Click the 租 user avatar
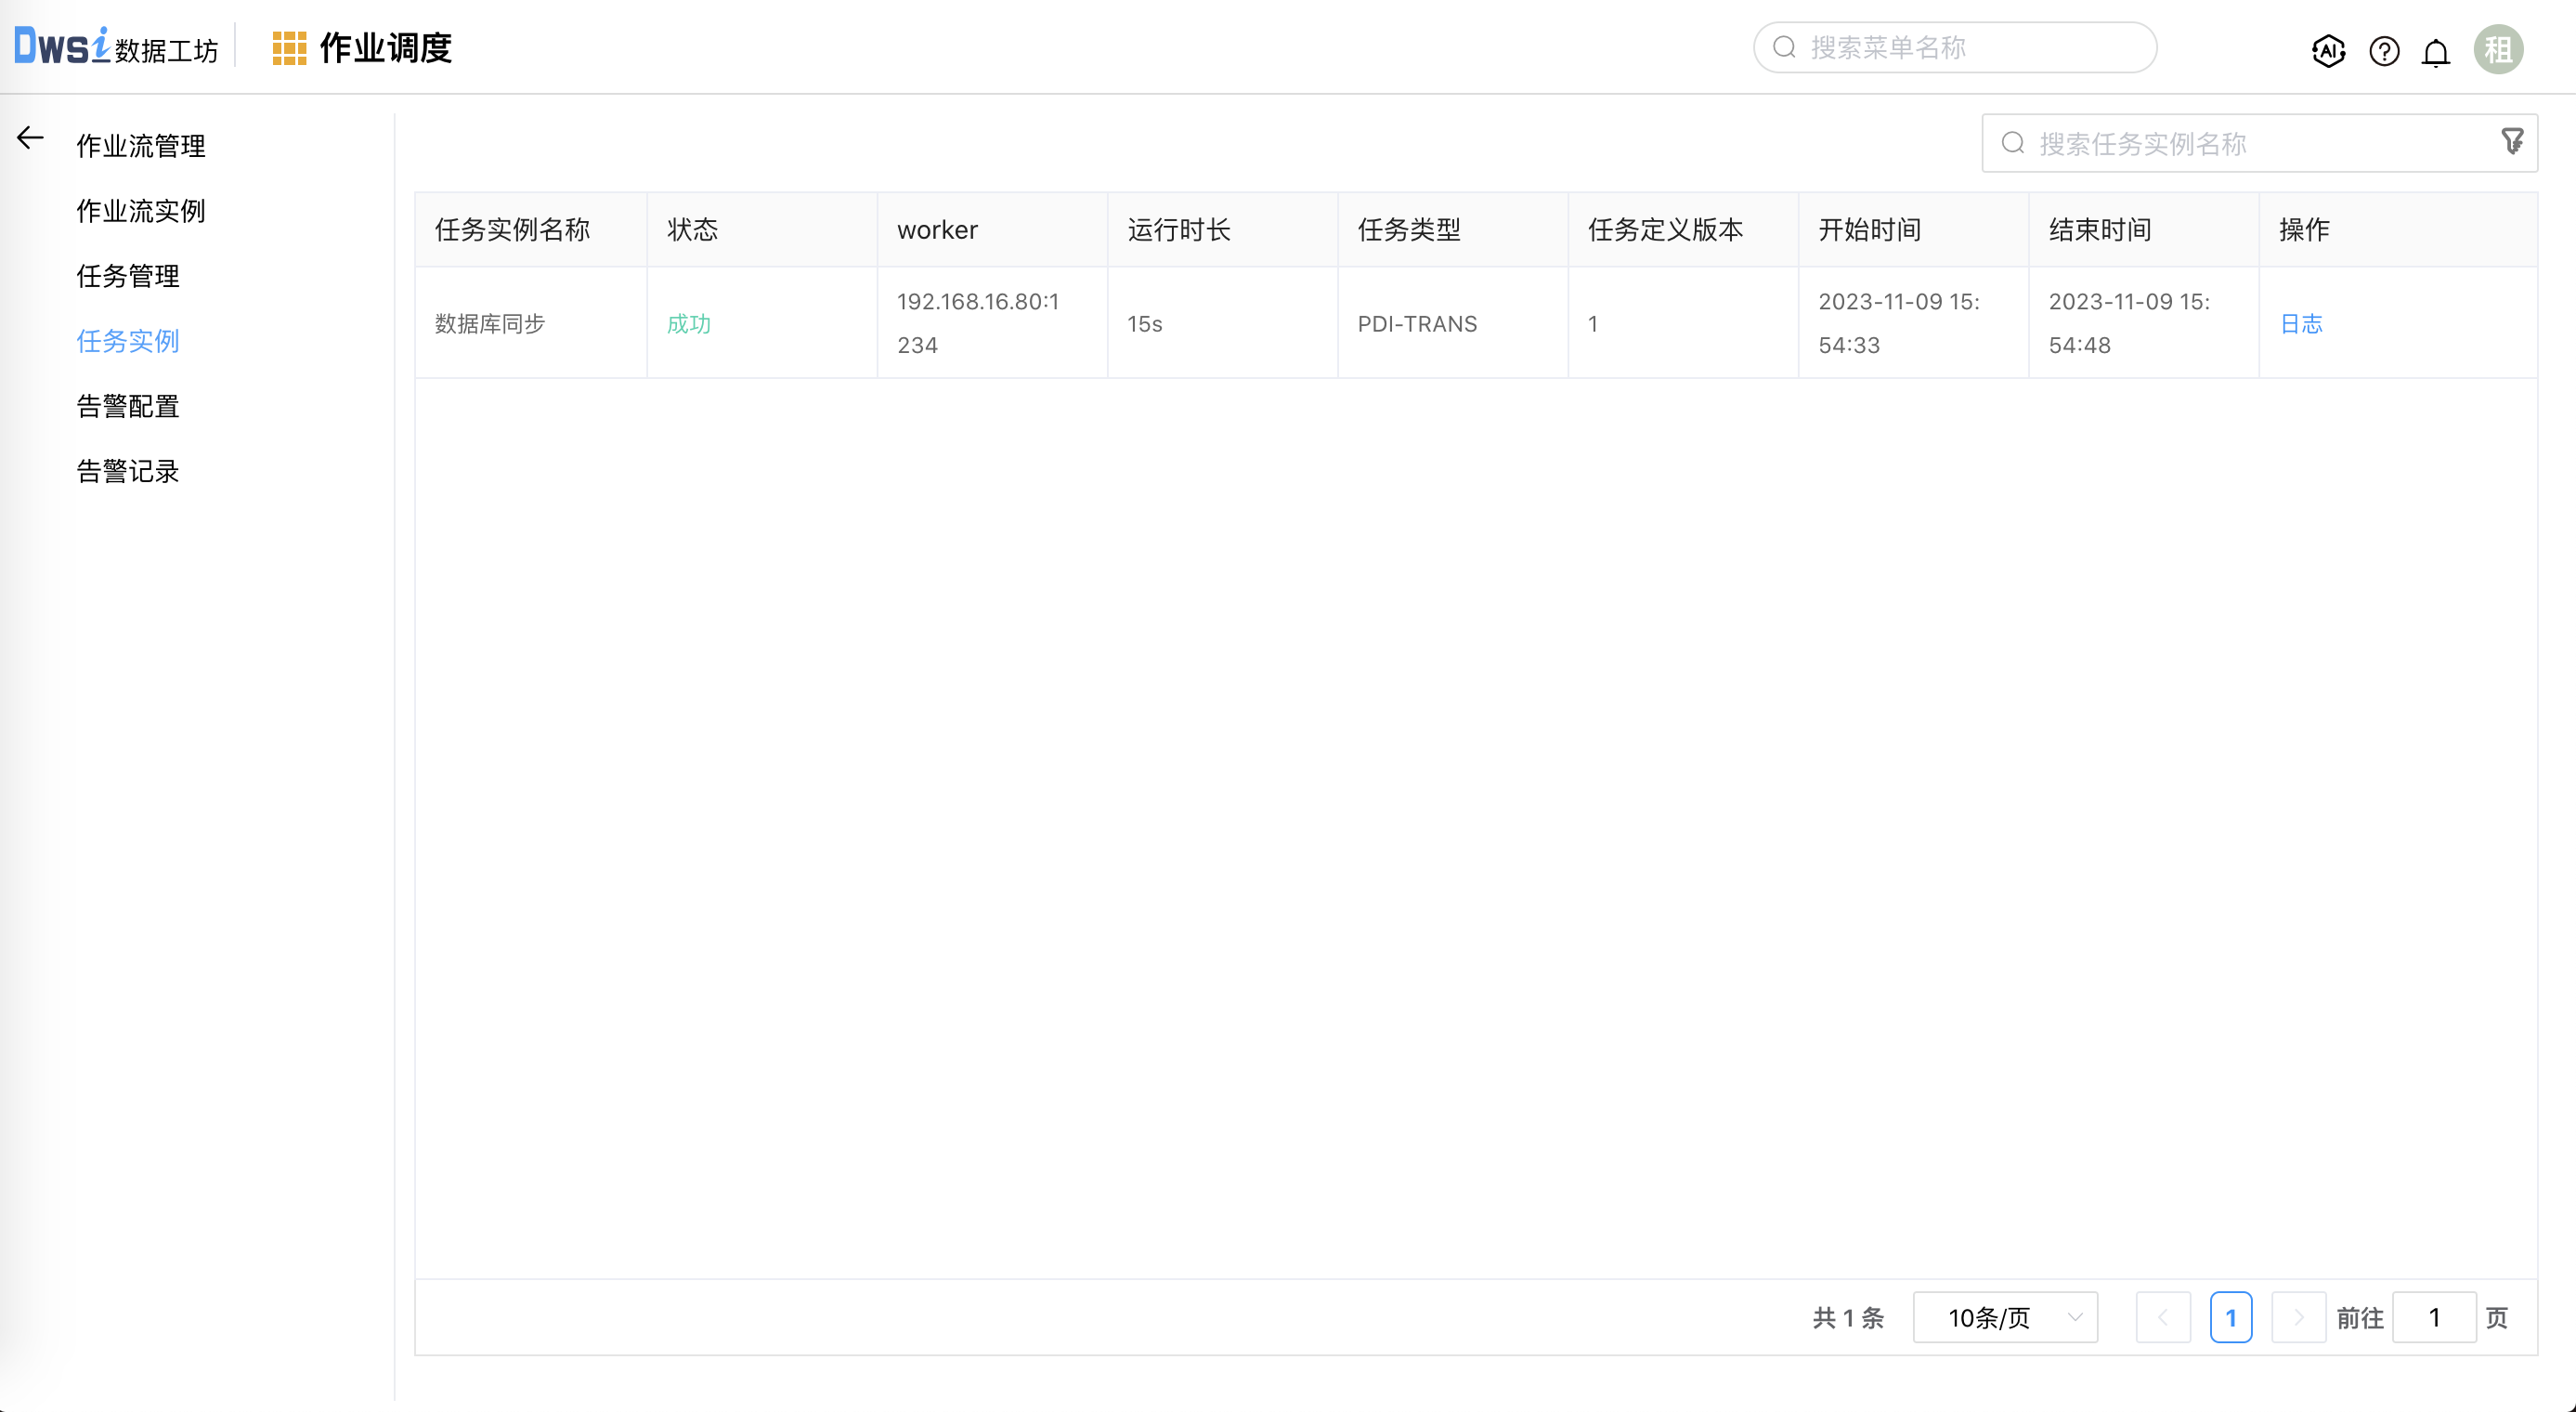 coord(2499,48)
